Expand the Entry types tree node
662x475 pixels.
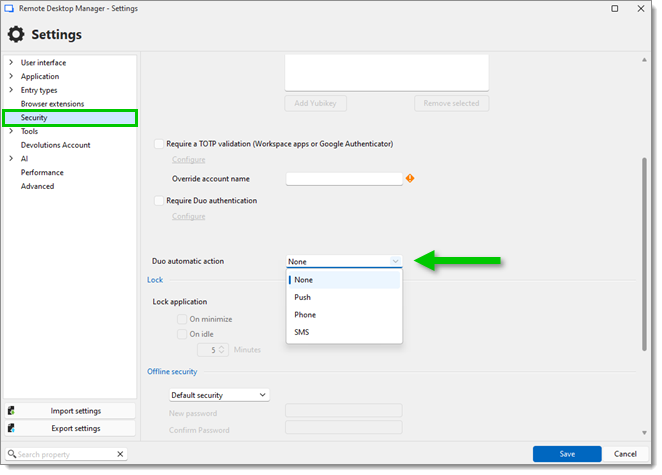point(11,90)
